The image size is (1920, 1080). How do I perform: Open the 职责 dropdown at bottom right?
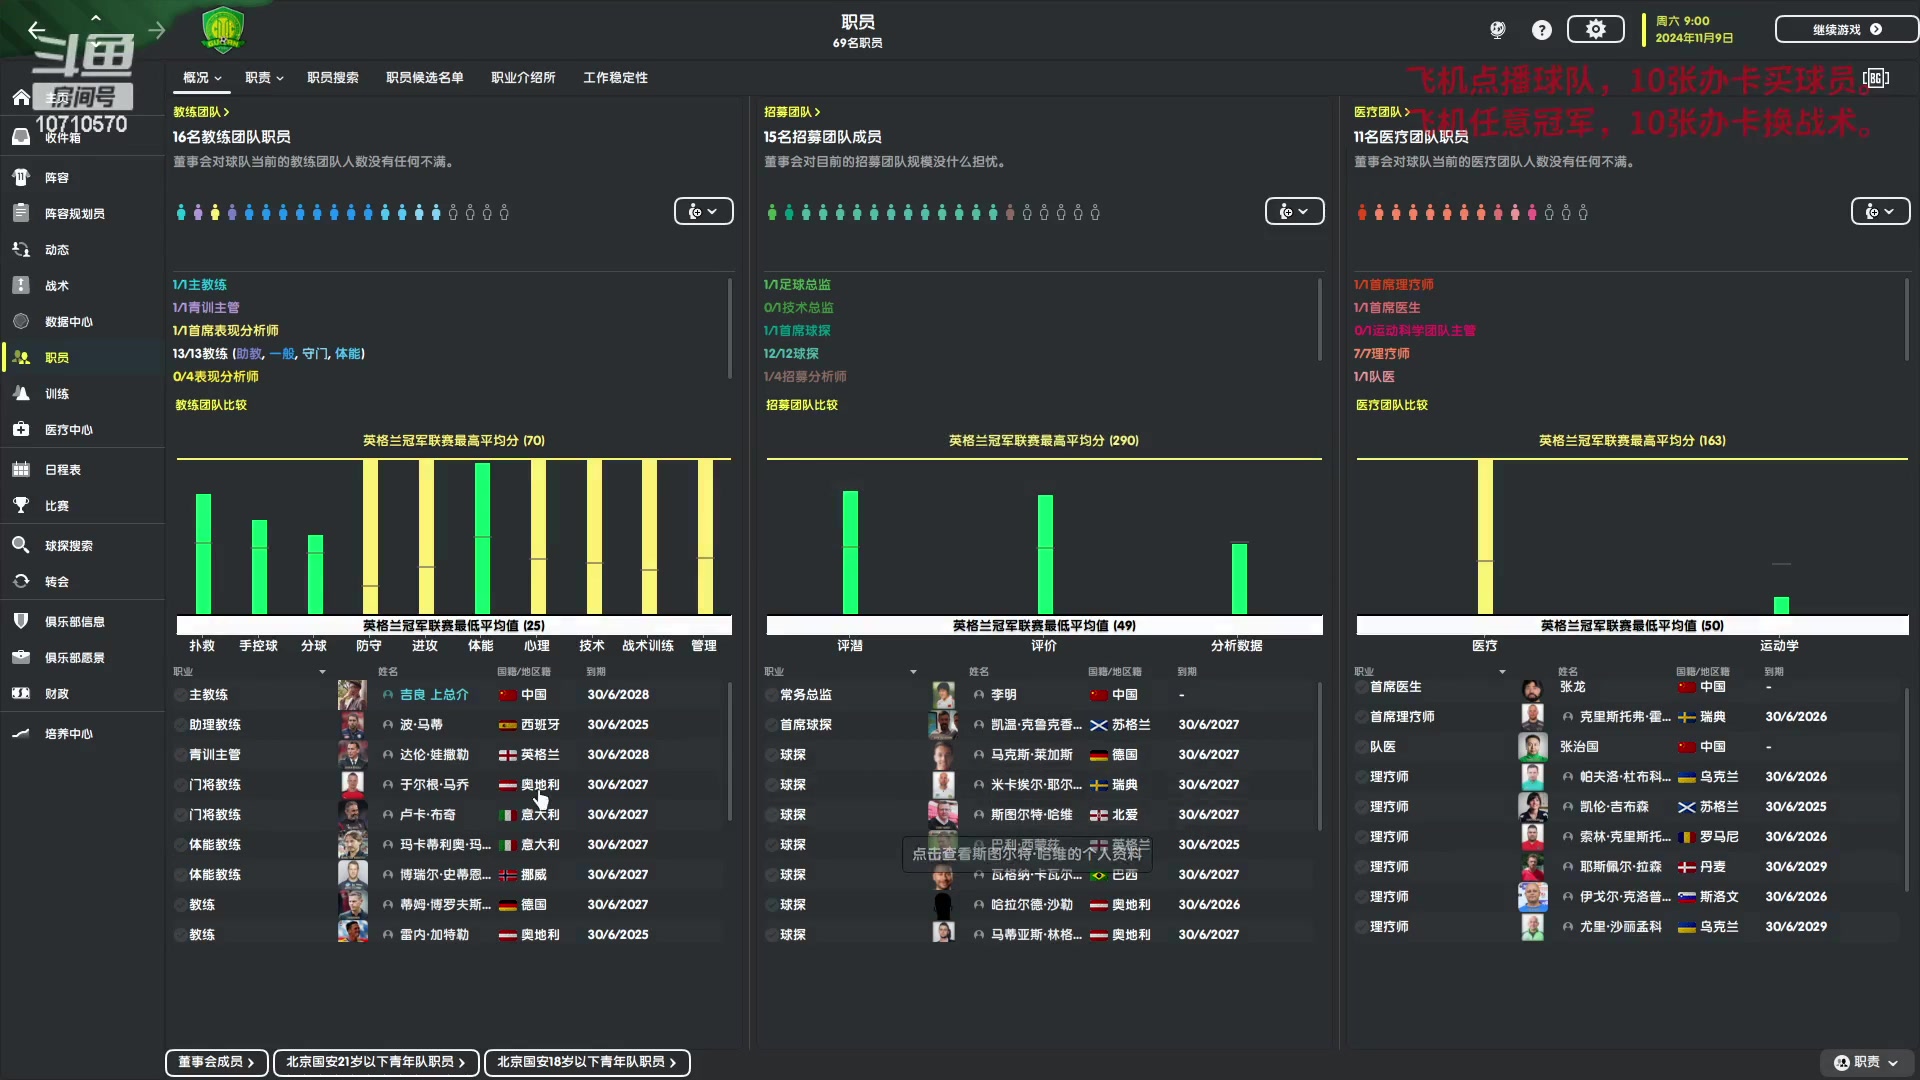[1865, 1062]
